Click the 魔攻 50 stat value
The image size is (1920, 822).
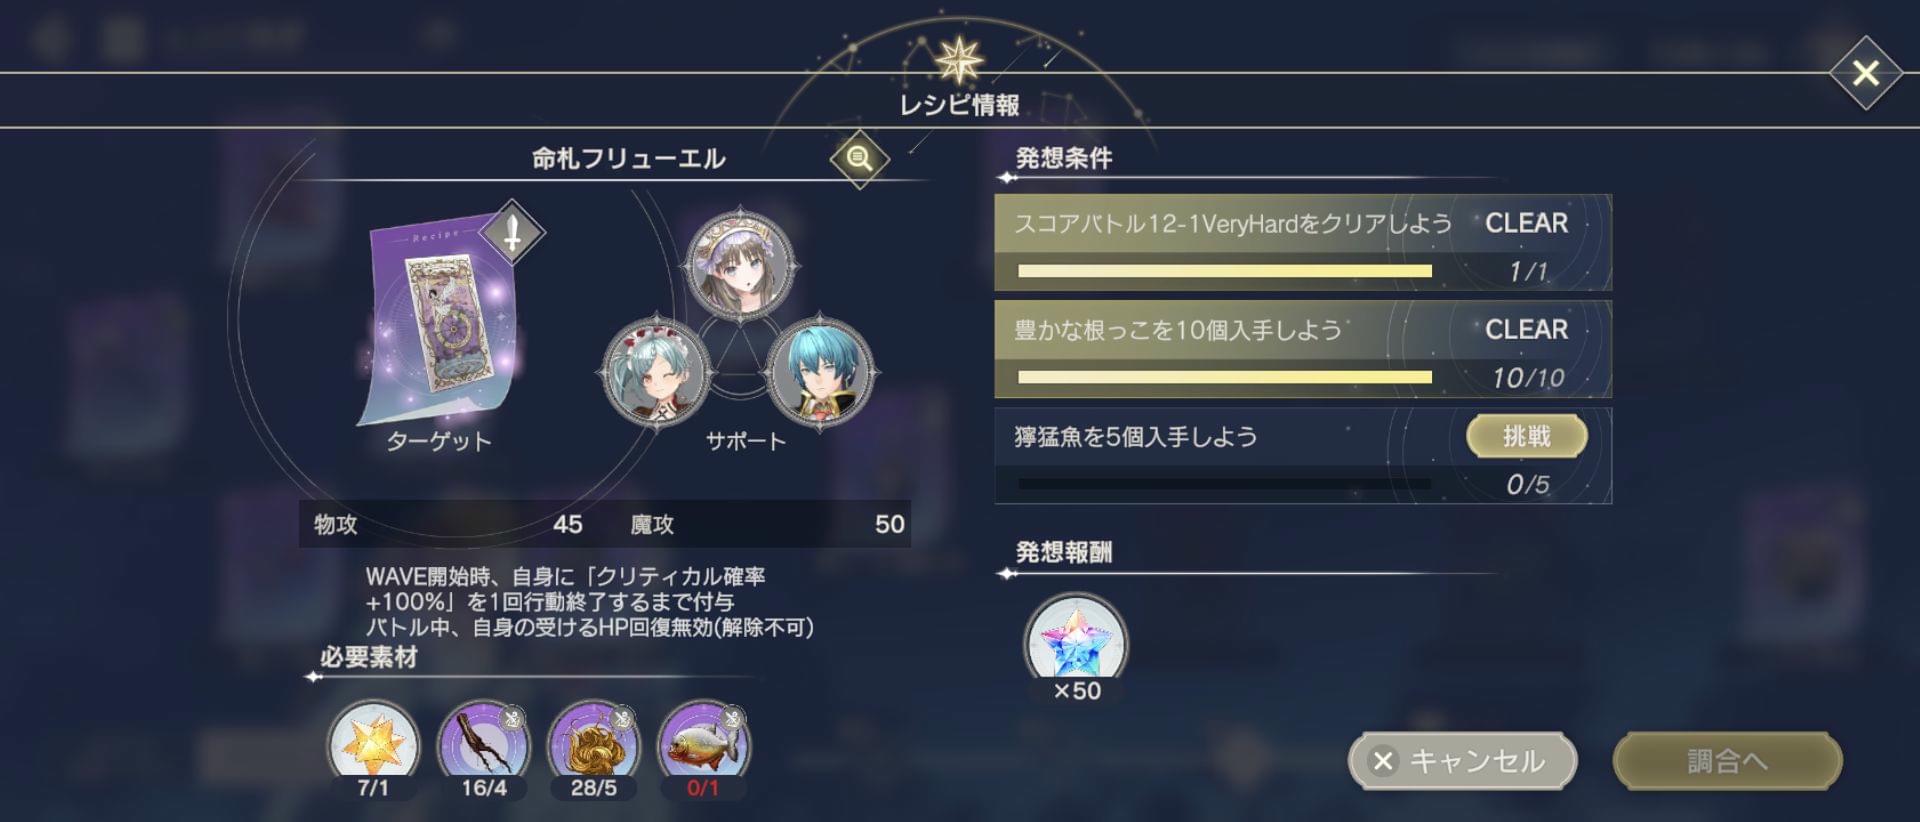tap(889, 524)
